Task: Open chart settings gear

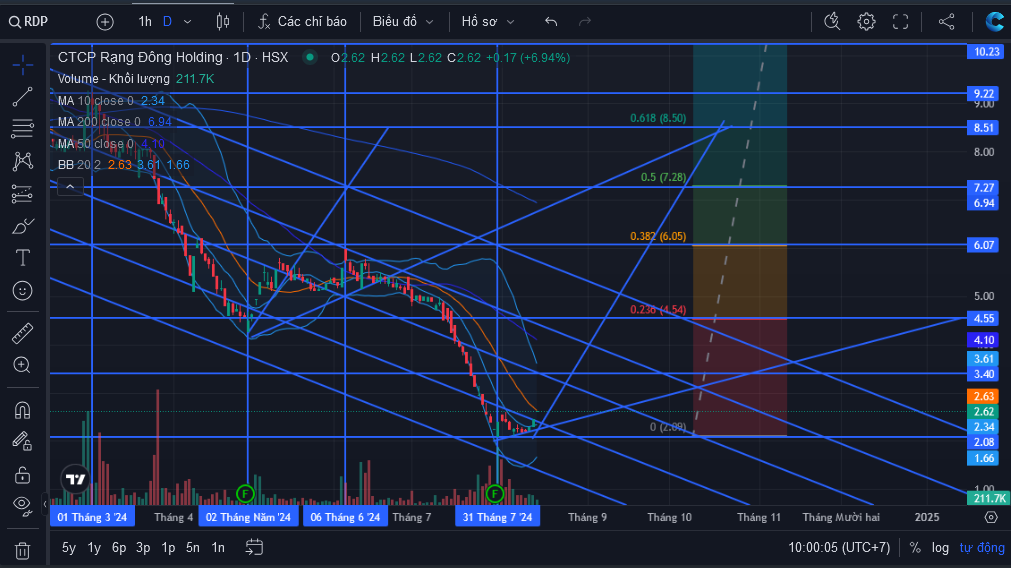Action: click(867, 22)
